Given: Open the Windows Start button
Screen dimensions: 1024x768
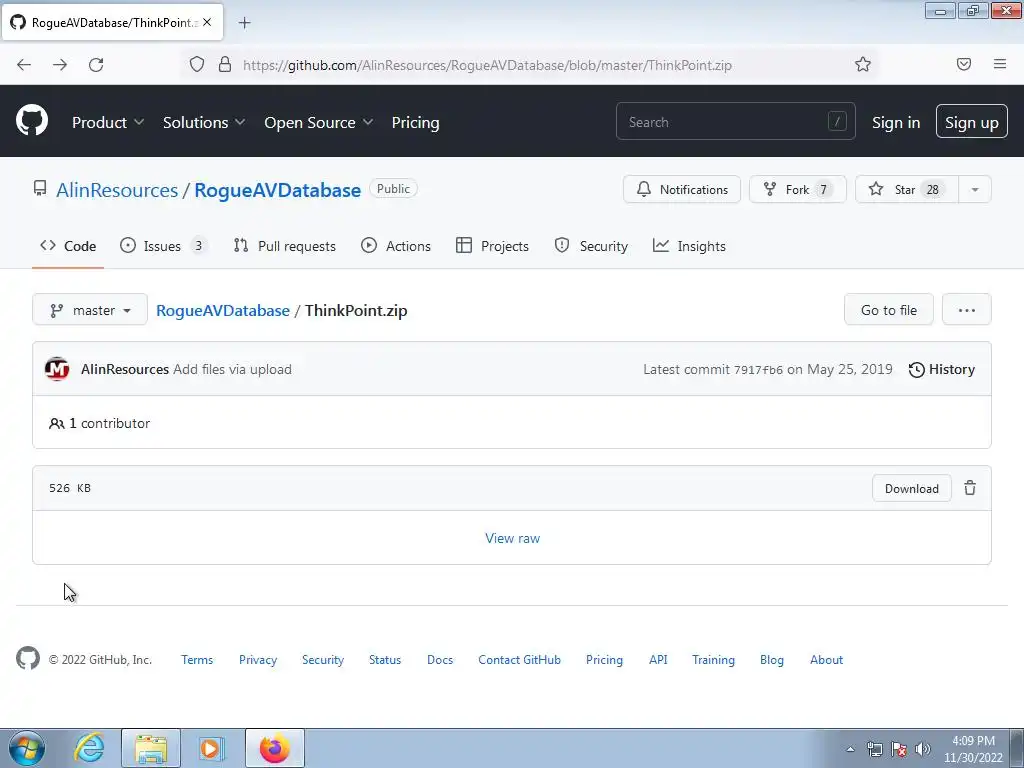Looking at the screenshot, I should coord(27,748).
